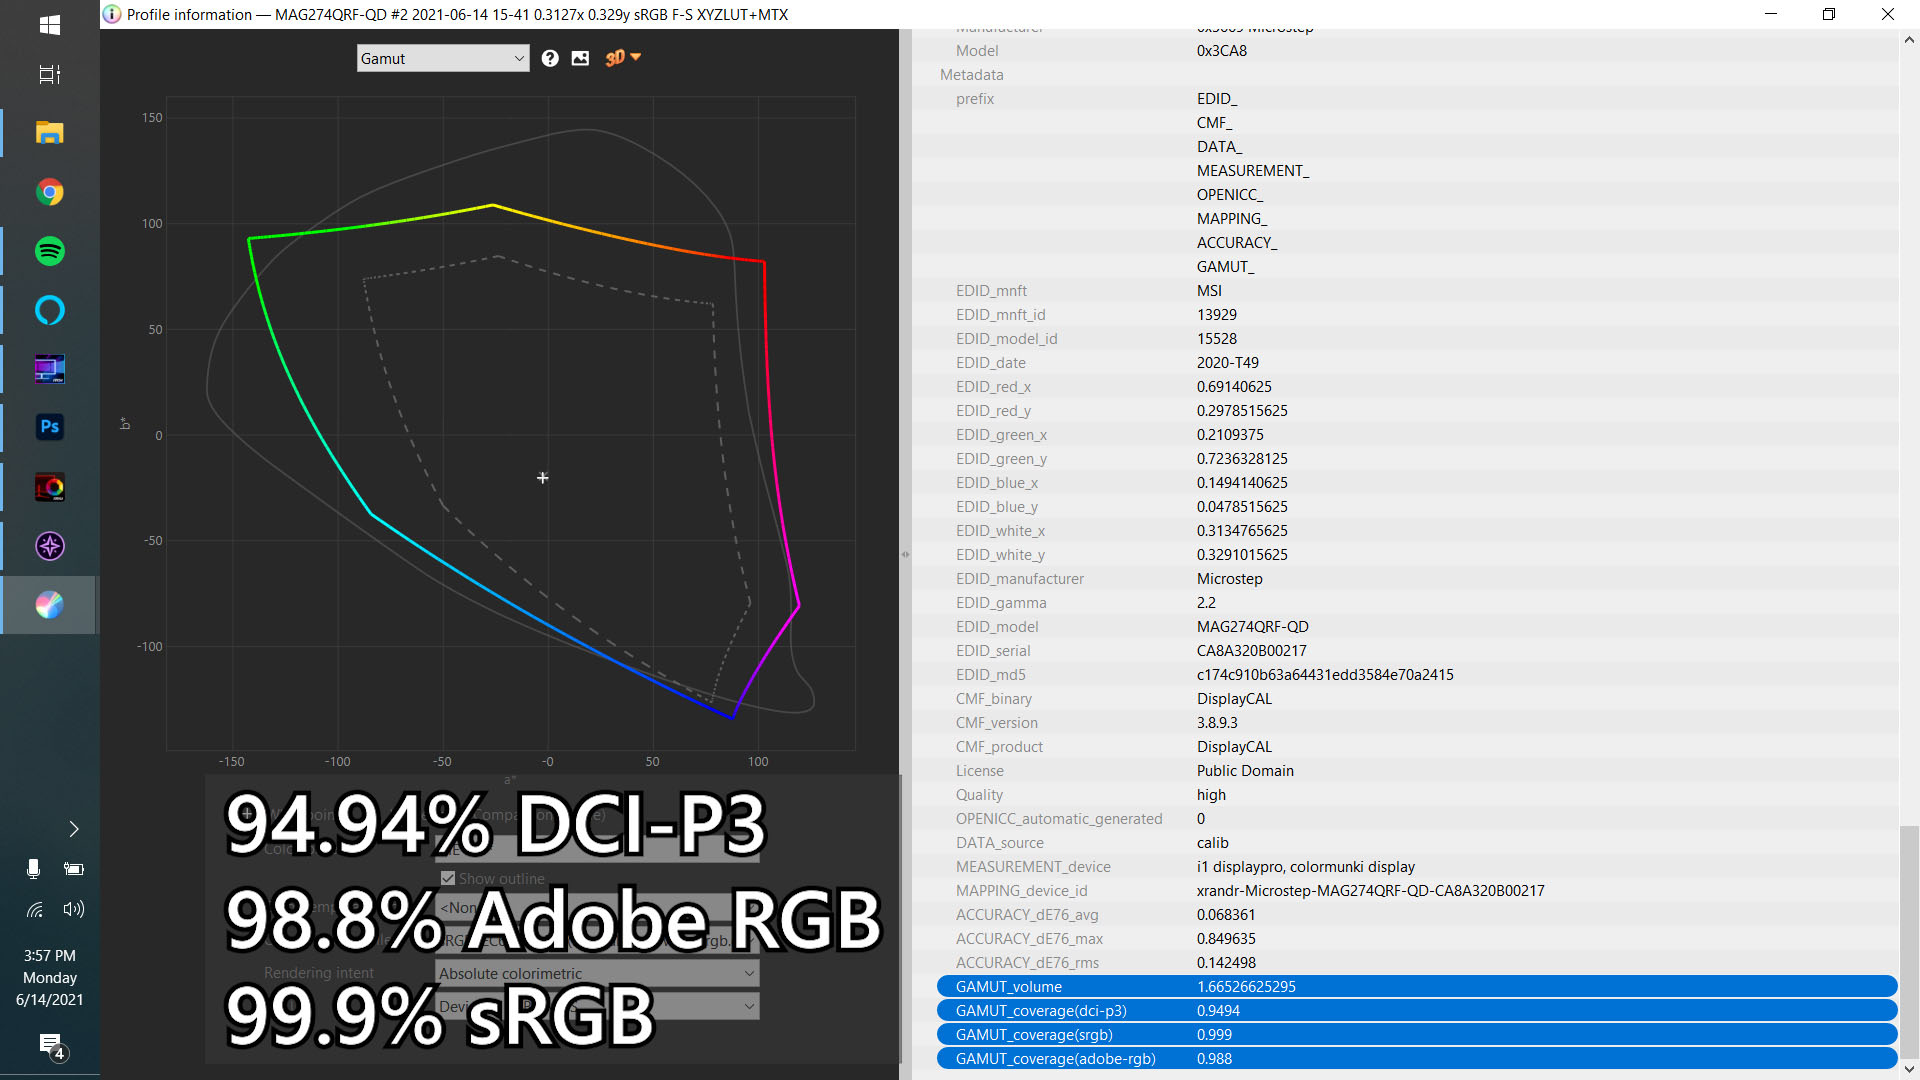The width and height of the screenshot is (1920, 1080).
Task: Show hidden tray icons chevron
Action: point(73,829)
